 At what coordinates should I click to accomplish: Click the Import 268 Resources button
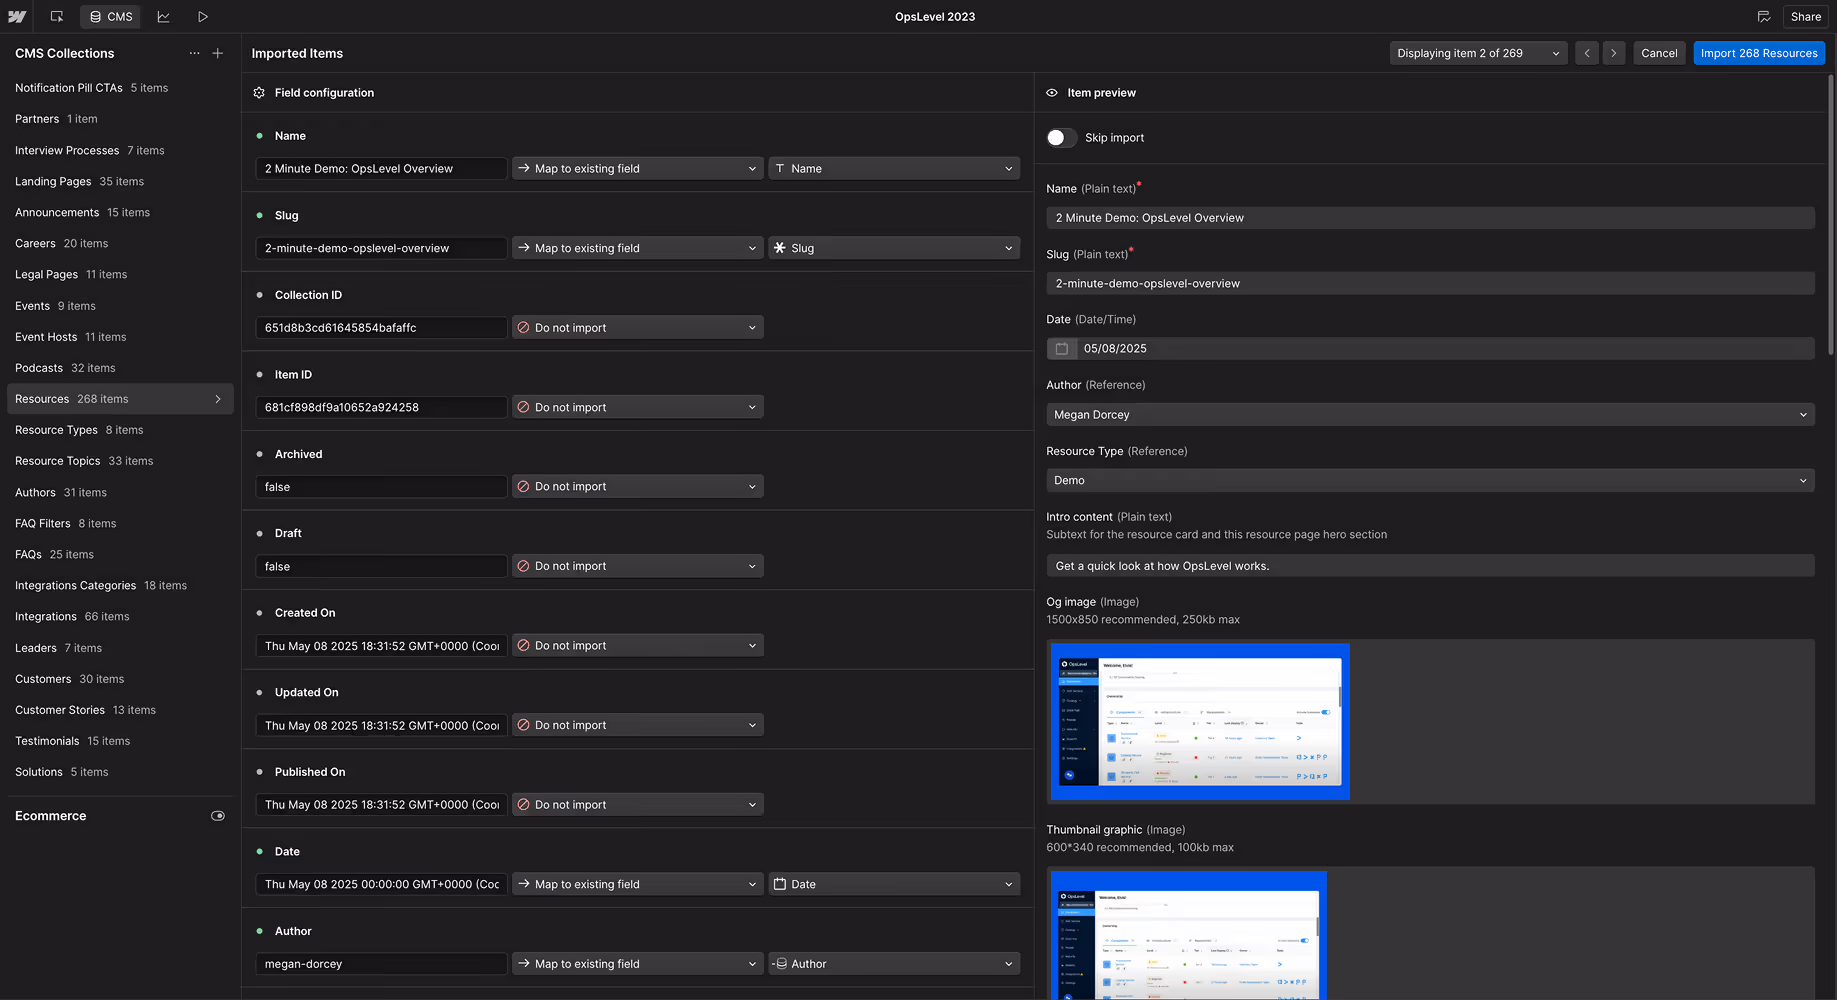[x=1759, y=53]
